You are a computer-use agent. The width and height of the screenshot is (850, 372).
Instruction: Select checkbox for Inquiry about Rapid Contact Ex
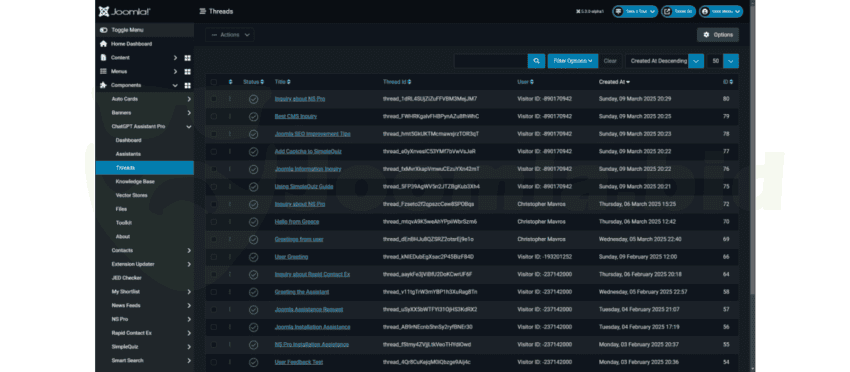click(214, 274)
